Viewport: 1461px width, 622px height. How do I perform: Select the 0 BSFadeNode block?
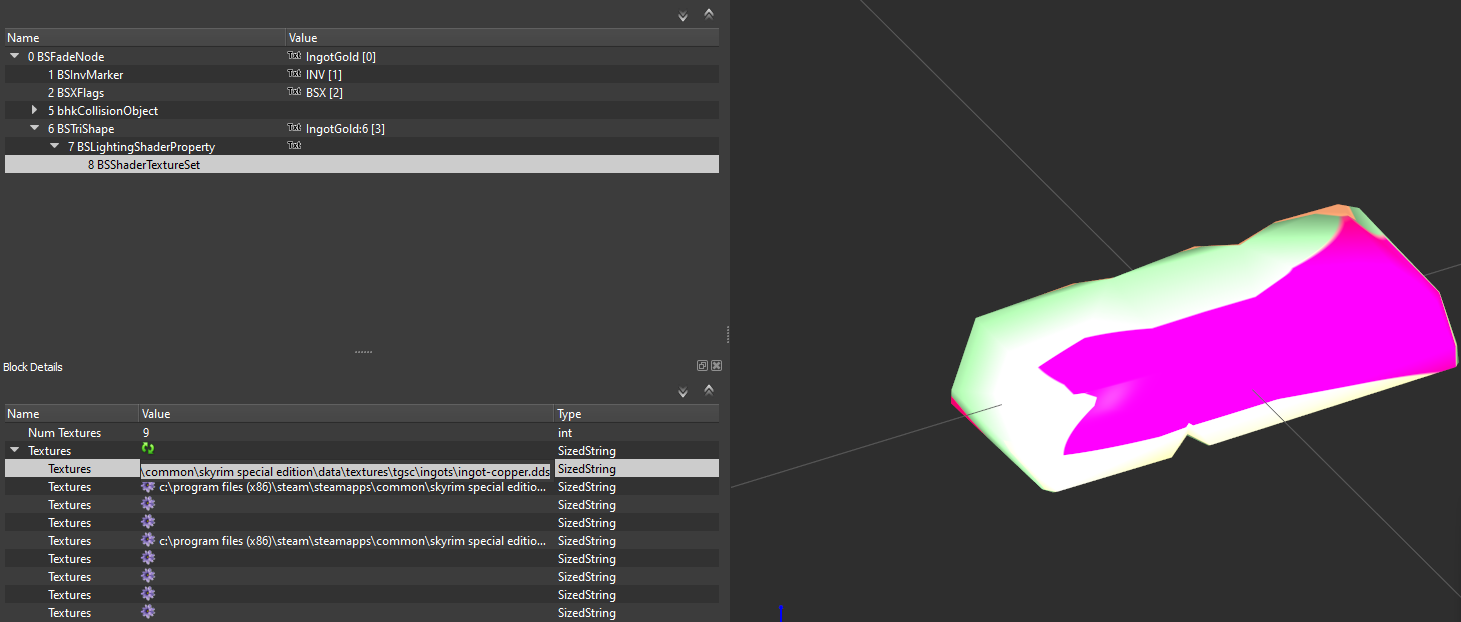tap(66, 57)
